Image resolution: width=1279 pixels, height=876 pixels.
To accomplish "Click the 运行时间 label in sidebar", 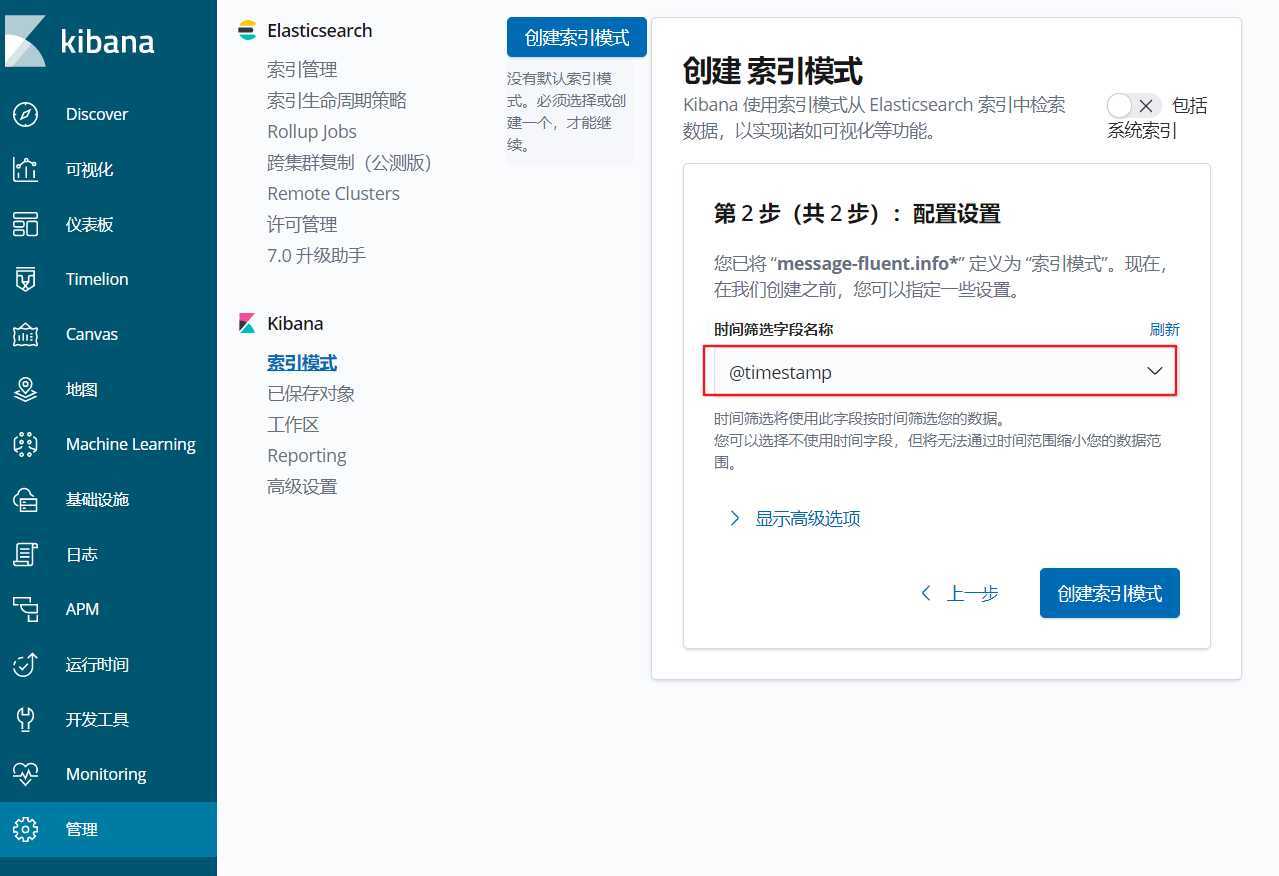I will [98, 664].
